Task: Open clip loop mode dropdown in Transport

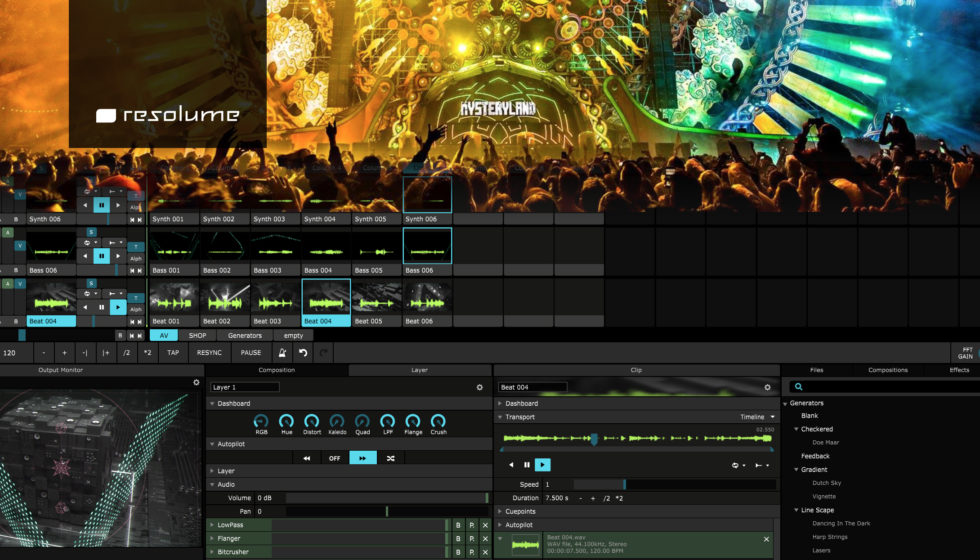Action: click(738, 465)
